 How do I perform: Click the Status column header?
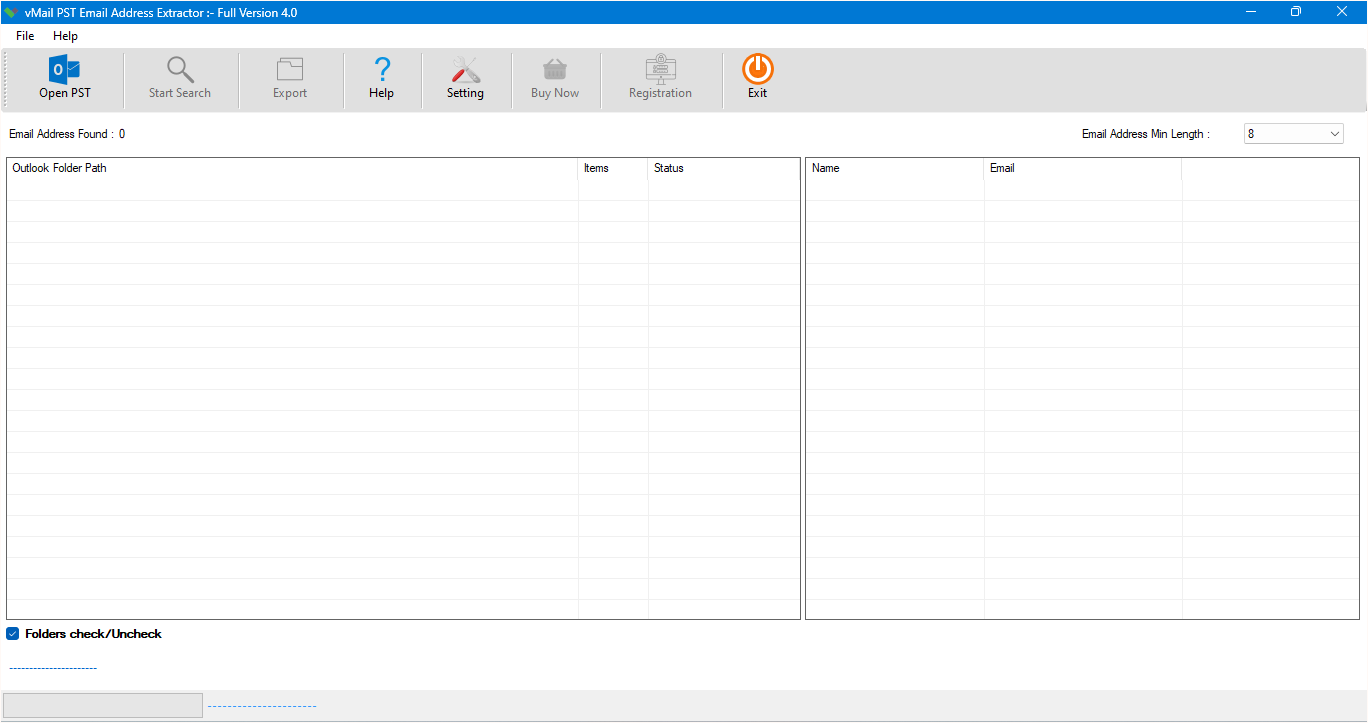pyautogui.click(x=724, y=168)
